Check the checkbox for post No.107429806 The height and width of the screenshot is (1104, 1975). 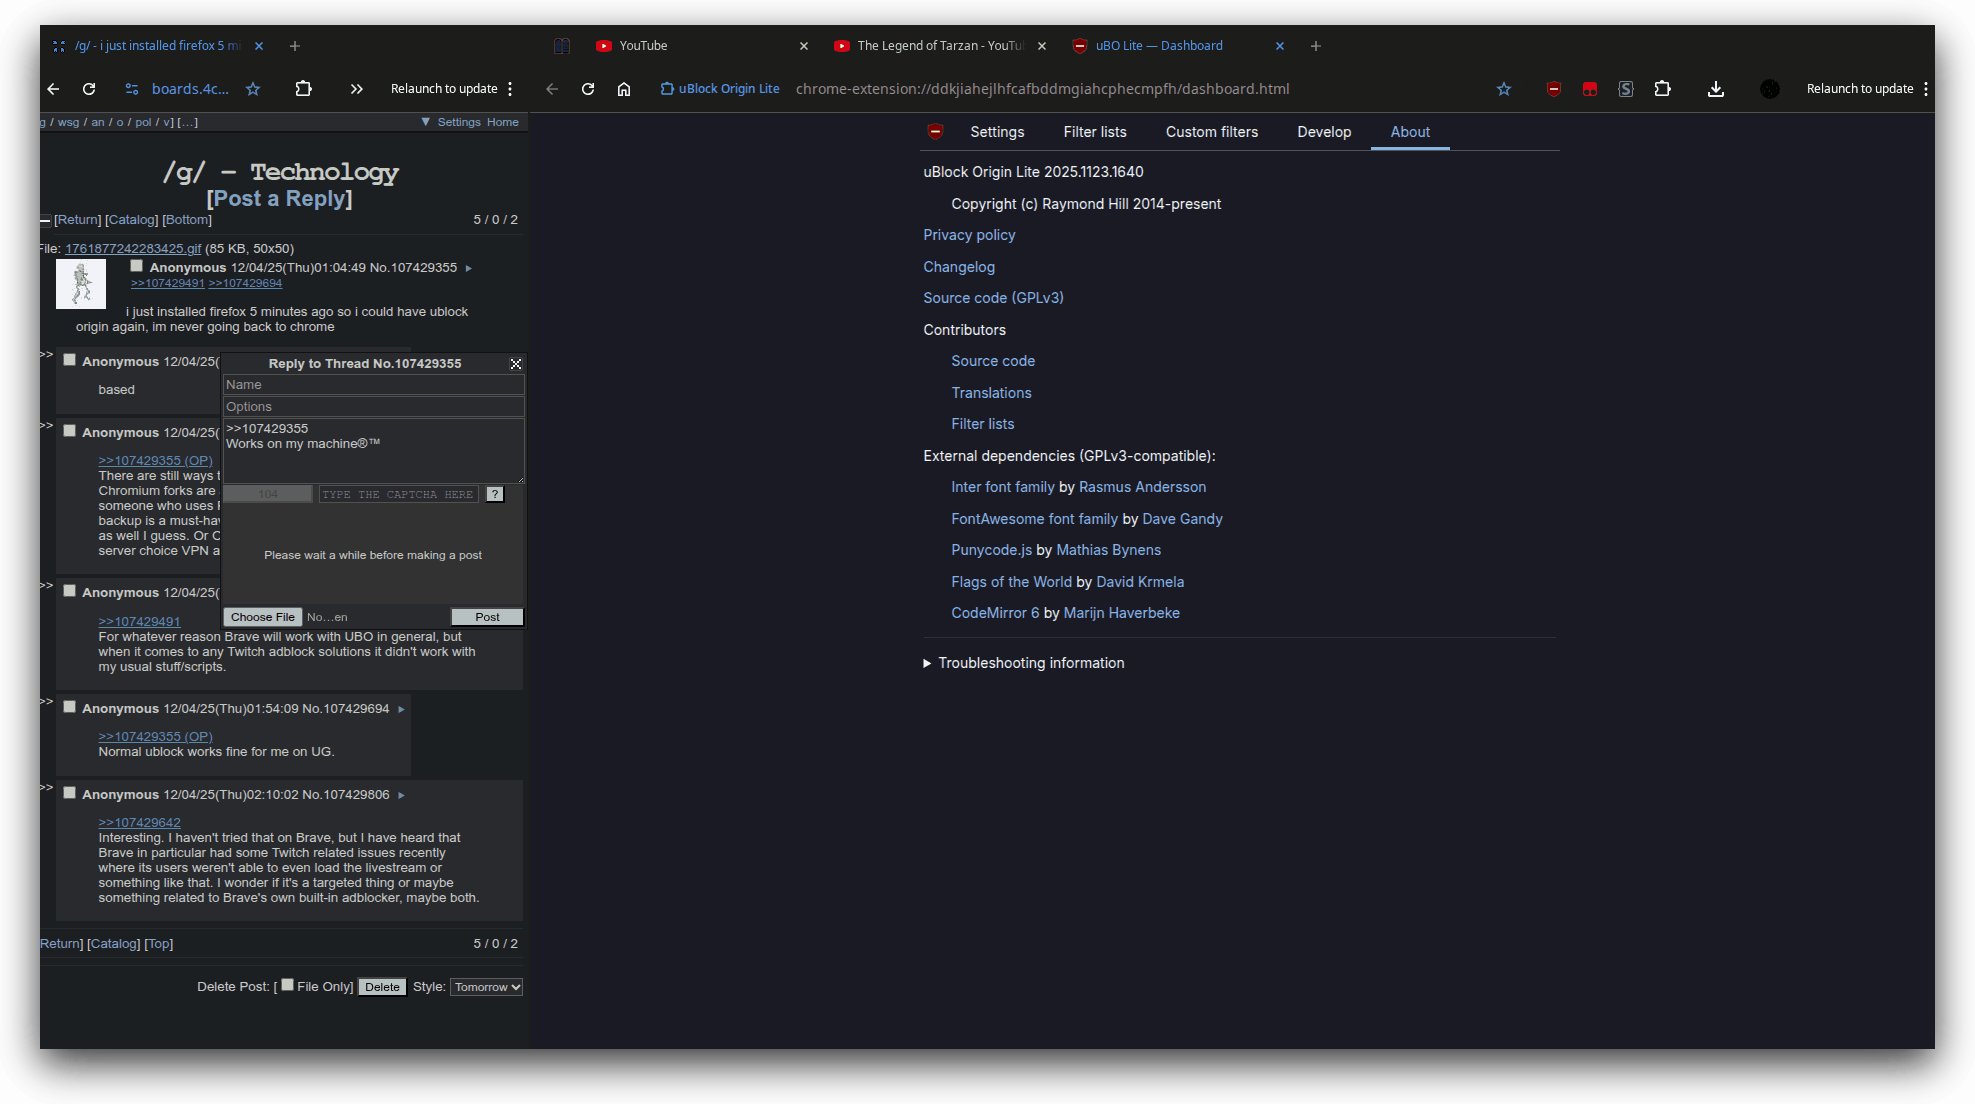(x=70, y=793)
